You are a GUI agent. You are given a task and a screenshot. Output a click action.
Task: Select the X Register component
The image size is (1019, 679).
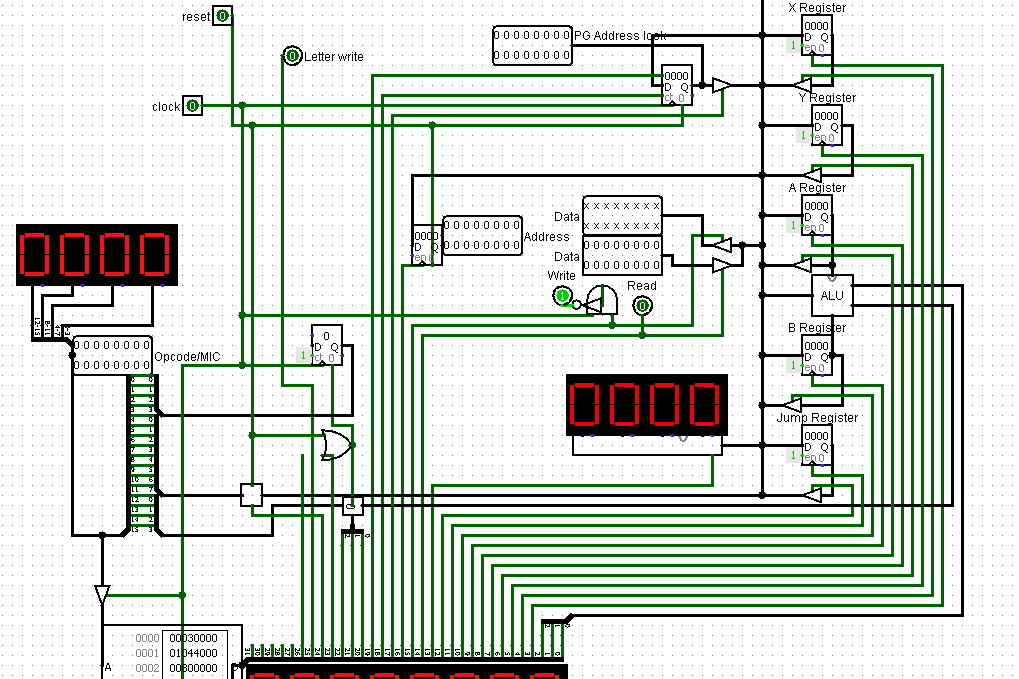click(x=817, y=37)
